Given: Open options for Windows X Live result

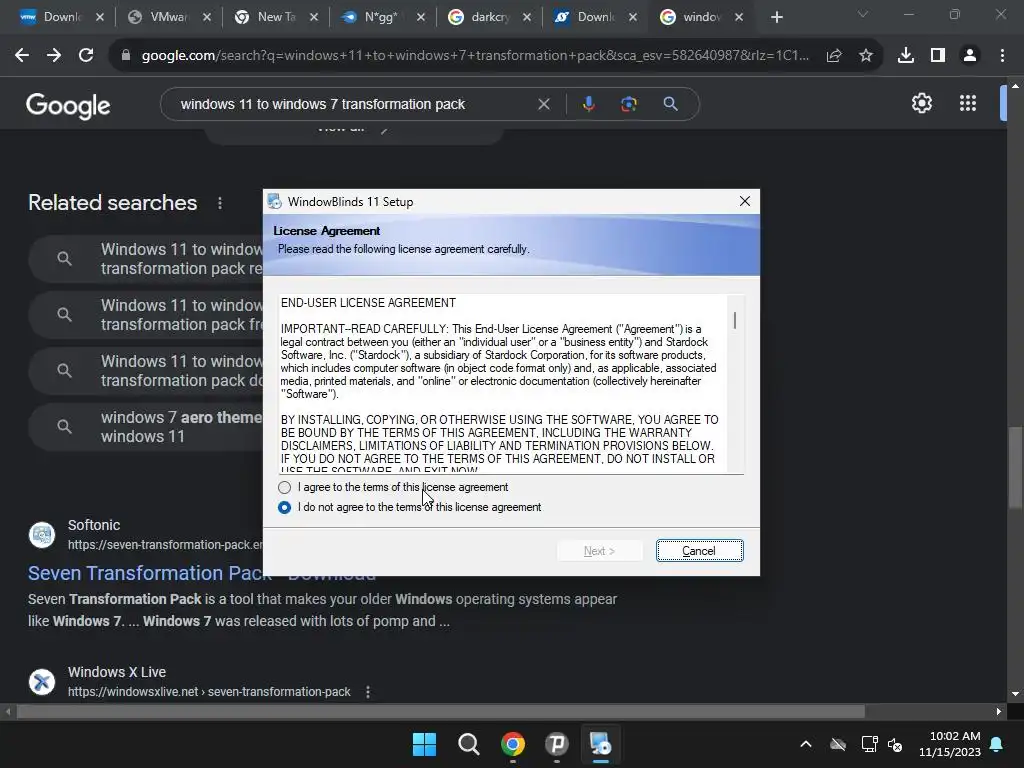Looking at the screenshot, I should coord(368,692).
